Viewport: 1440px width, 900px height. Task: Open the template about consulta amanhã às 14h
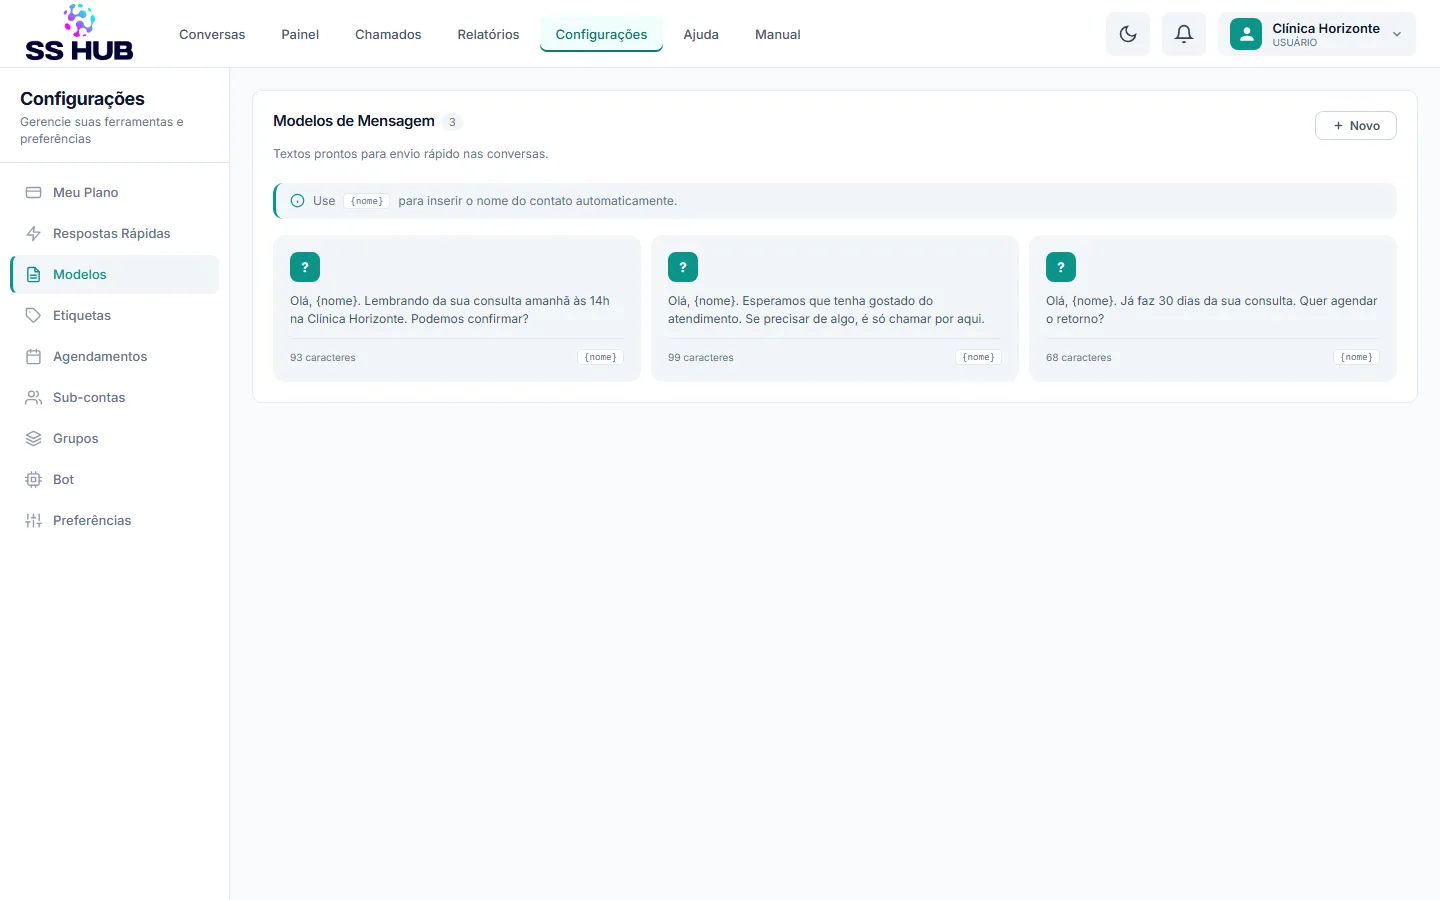(x=457, y=309)
